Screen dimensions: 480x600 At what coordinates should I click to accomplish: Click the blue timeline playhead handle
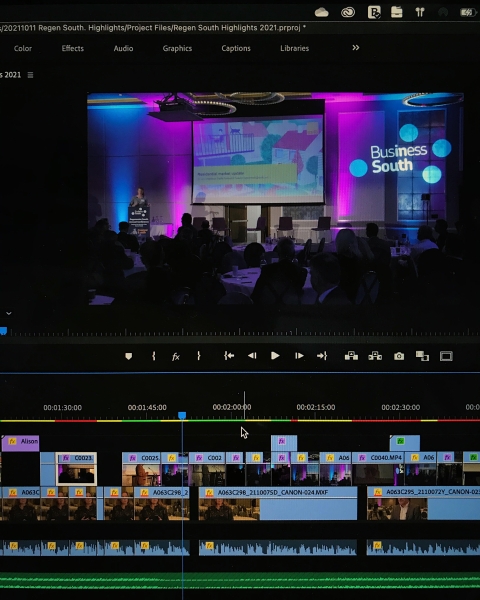tap(182, 416)
